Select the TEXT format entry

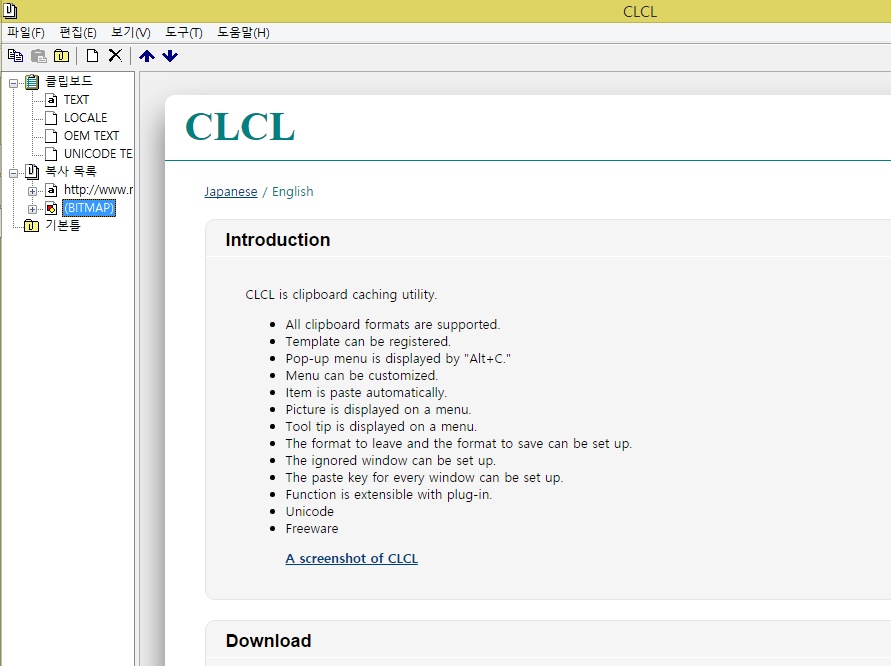(76, 99)
